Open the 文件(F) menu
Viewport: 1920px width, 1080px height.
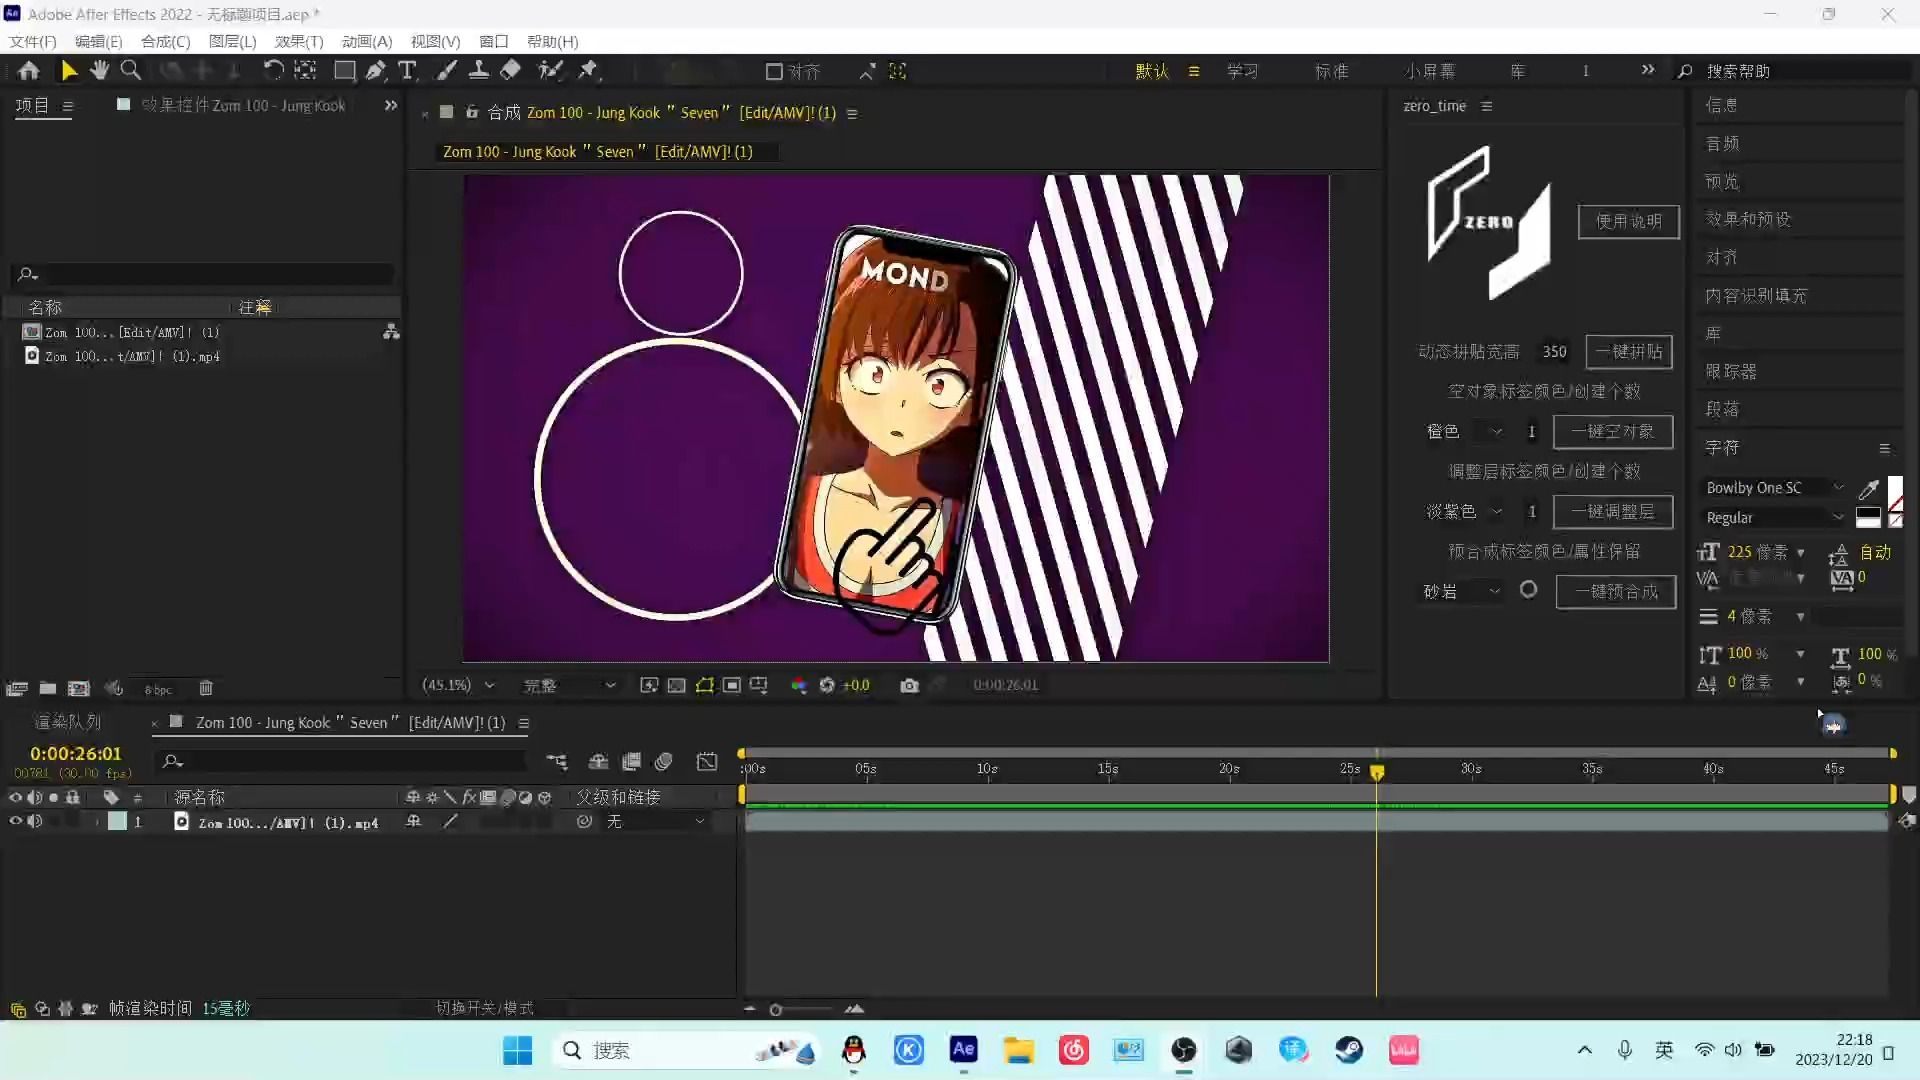click(x=33, y=41)
